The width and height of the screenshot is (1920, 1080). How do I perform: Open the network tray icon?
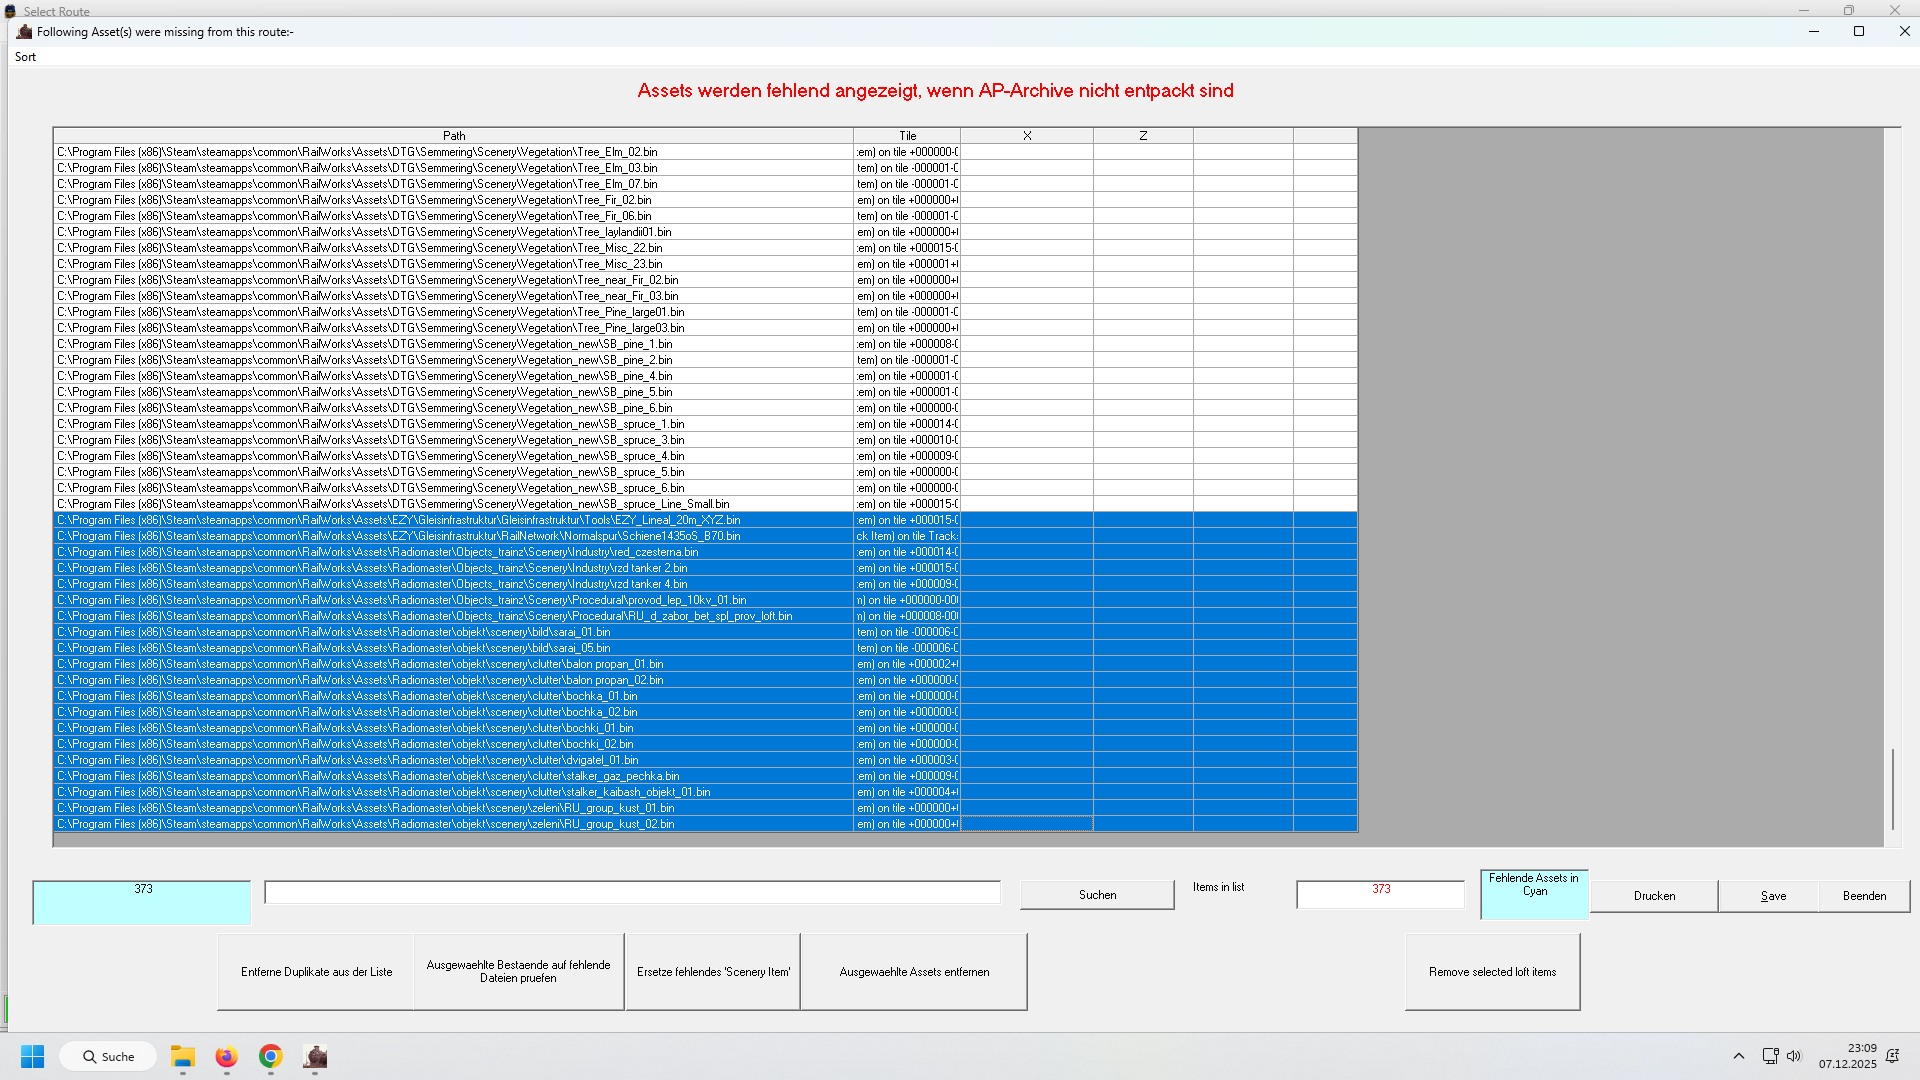click(x=1769, y=1056)
